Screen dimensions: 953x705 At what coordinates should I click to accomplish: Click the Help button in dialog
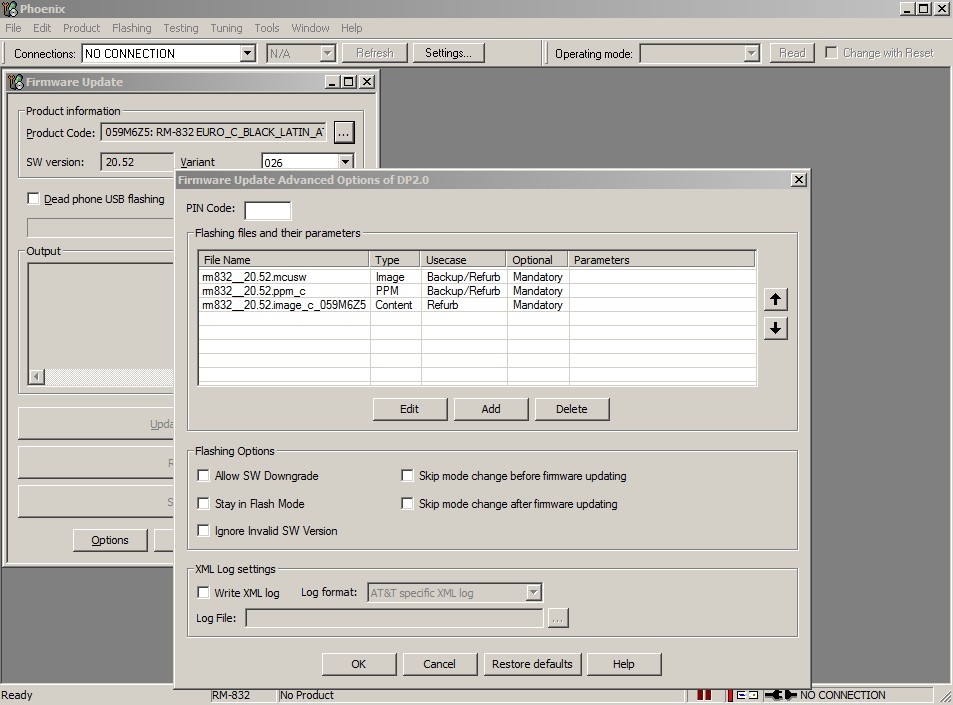click(x=624, y=664)
